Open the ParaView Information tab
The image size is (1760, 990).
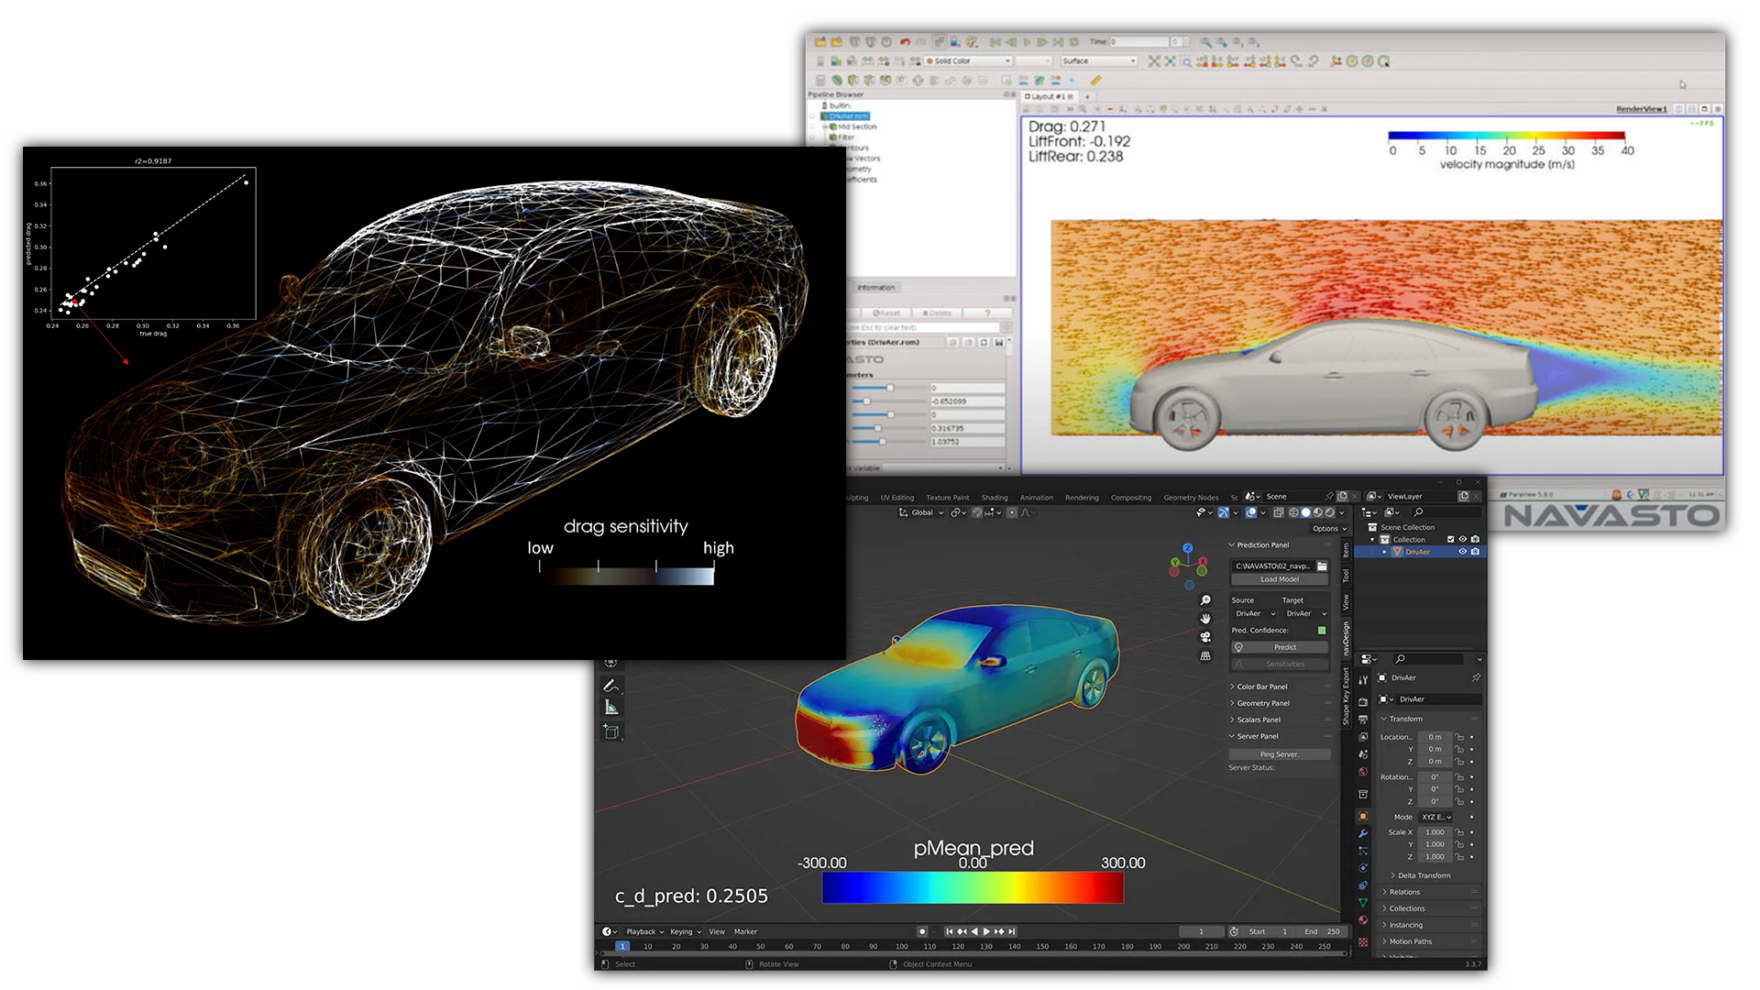point(876,288)
